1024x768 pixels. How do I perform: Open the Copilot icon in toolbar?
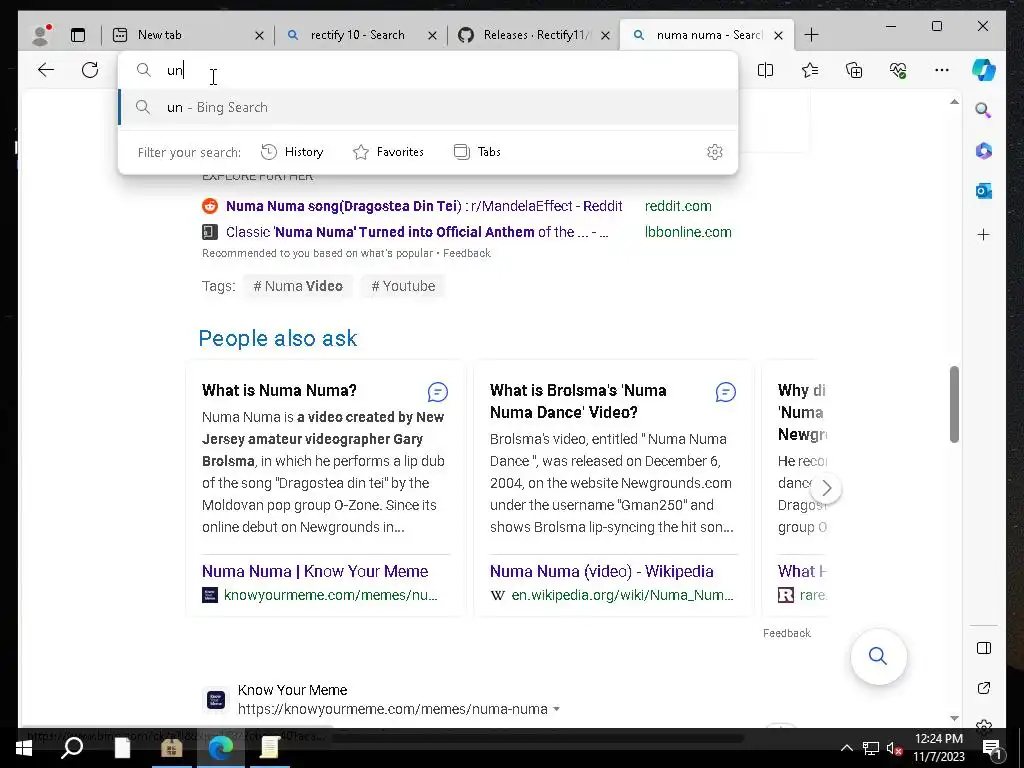coord(984,70)
